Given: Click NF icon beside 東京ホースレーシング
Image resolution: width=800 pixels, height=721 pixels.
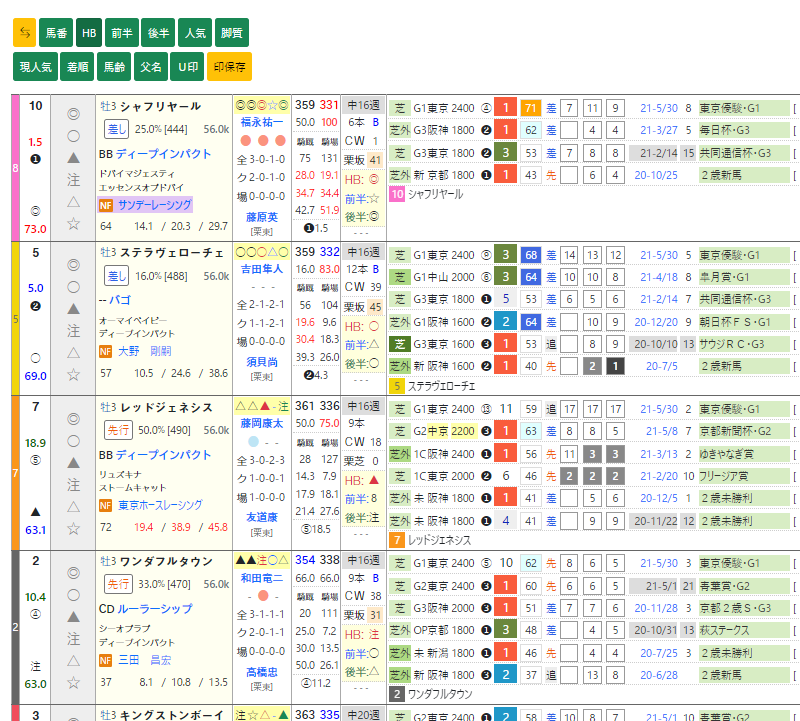Looking at the screenshot, I should [105, 505].
